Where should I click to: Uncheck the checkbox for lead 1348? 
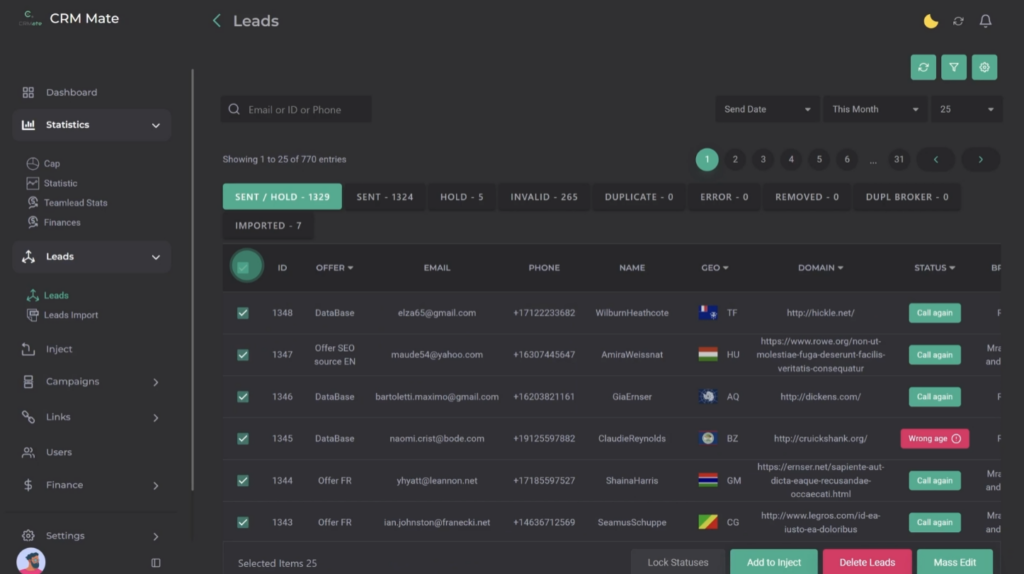point(243,313)
